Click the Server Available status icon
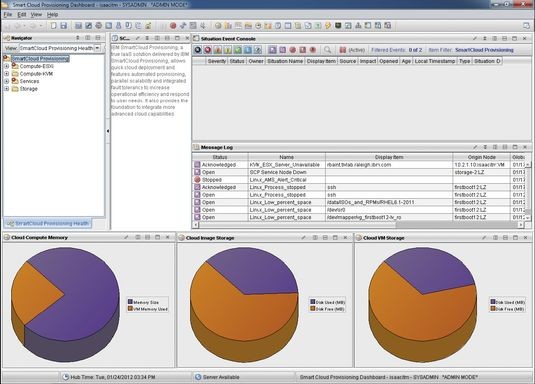The height and width of the screenshot is (384, 535). click(198, 377)
